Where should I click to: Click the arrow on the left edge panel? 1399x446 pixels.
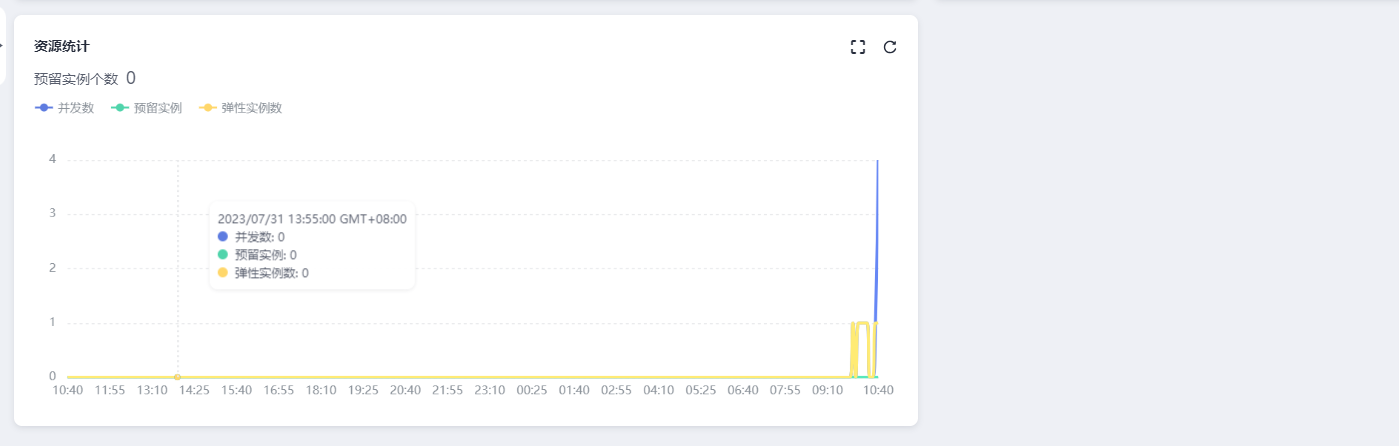[1, 45]
